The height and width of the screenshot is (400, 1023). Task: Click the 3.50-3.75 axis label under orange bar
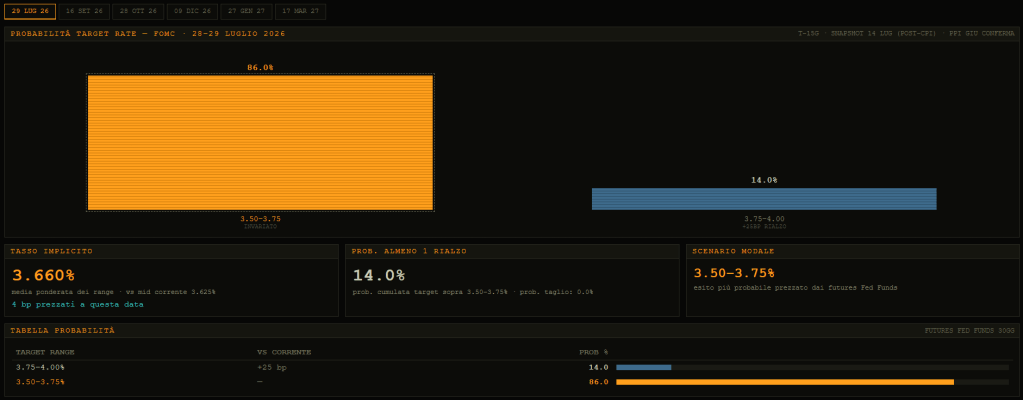click(260, 219)
